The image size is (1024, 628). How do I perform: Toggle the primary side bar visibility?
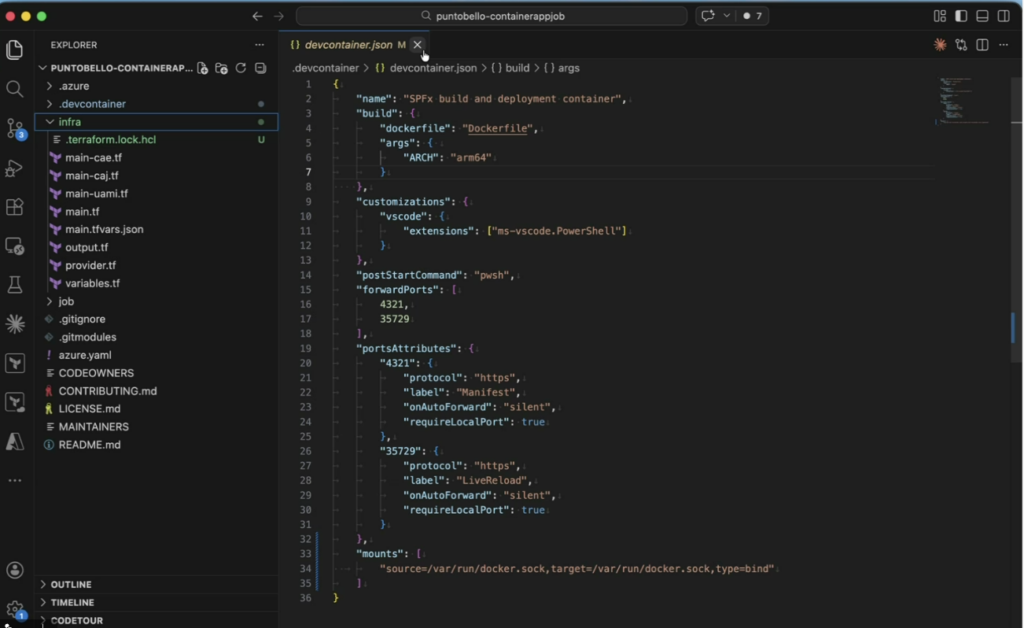coord(961,16)
